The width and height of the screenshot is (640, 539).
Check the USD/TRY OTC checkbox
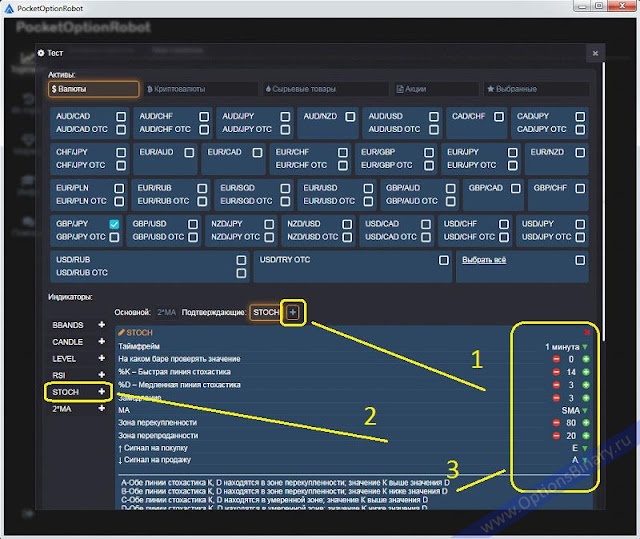[444, 260]
